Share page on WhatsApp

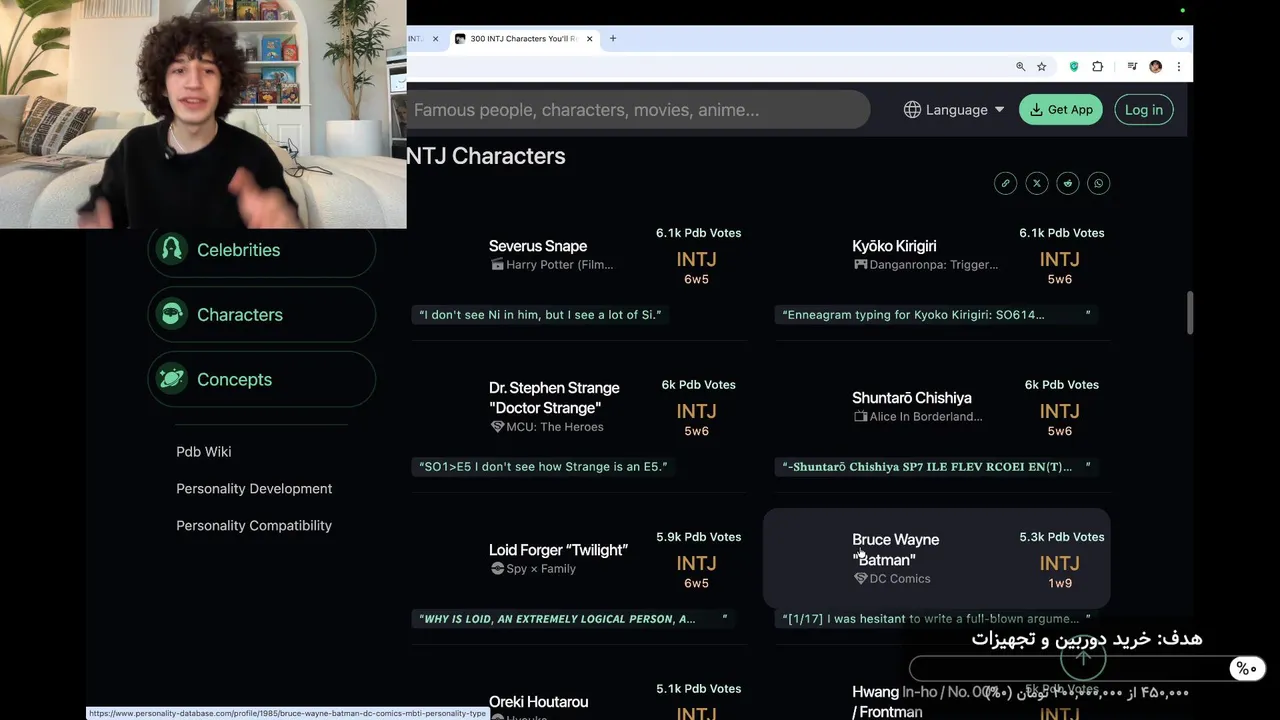point(1099,183)
